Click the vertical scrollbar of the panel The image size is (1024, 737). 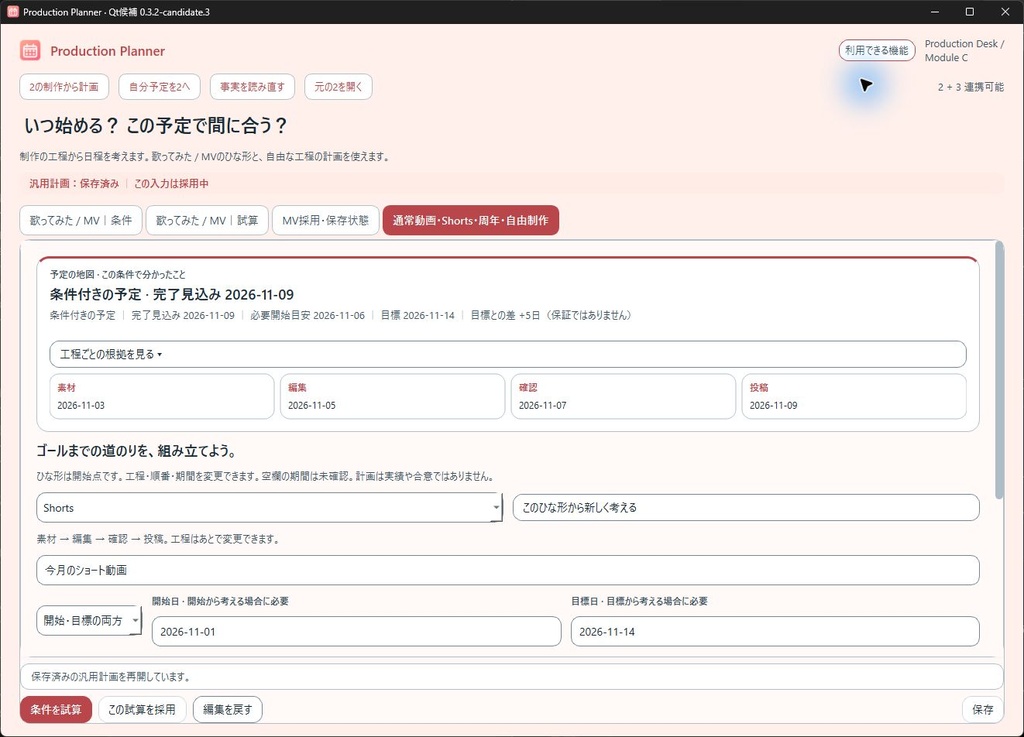click(999, 370)
